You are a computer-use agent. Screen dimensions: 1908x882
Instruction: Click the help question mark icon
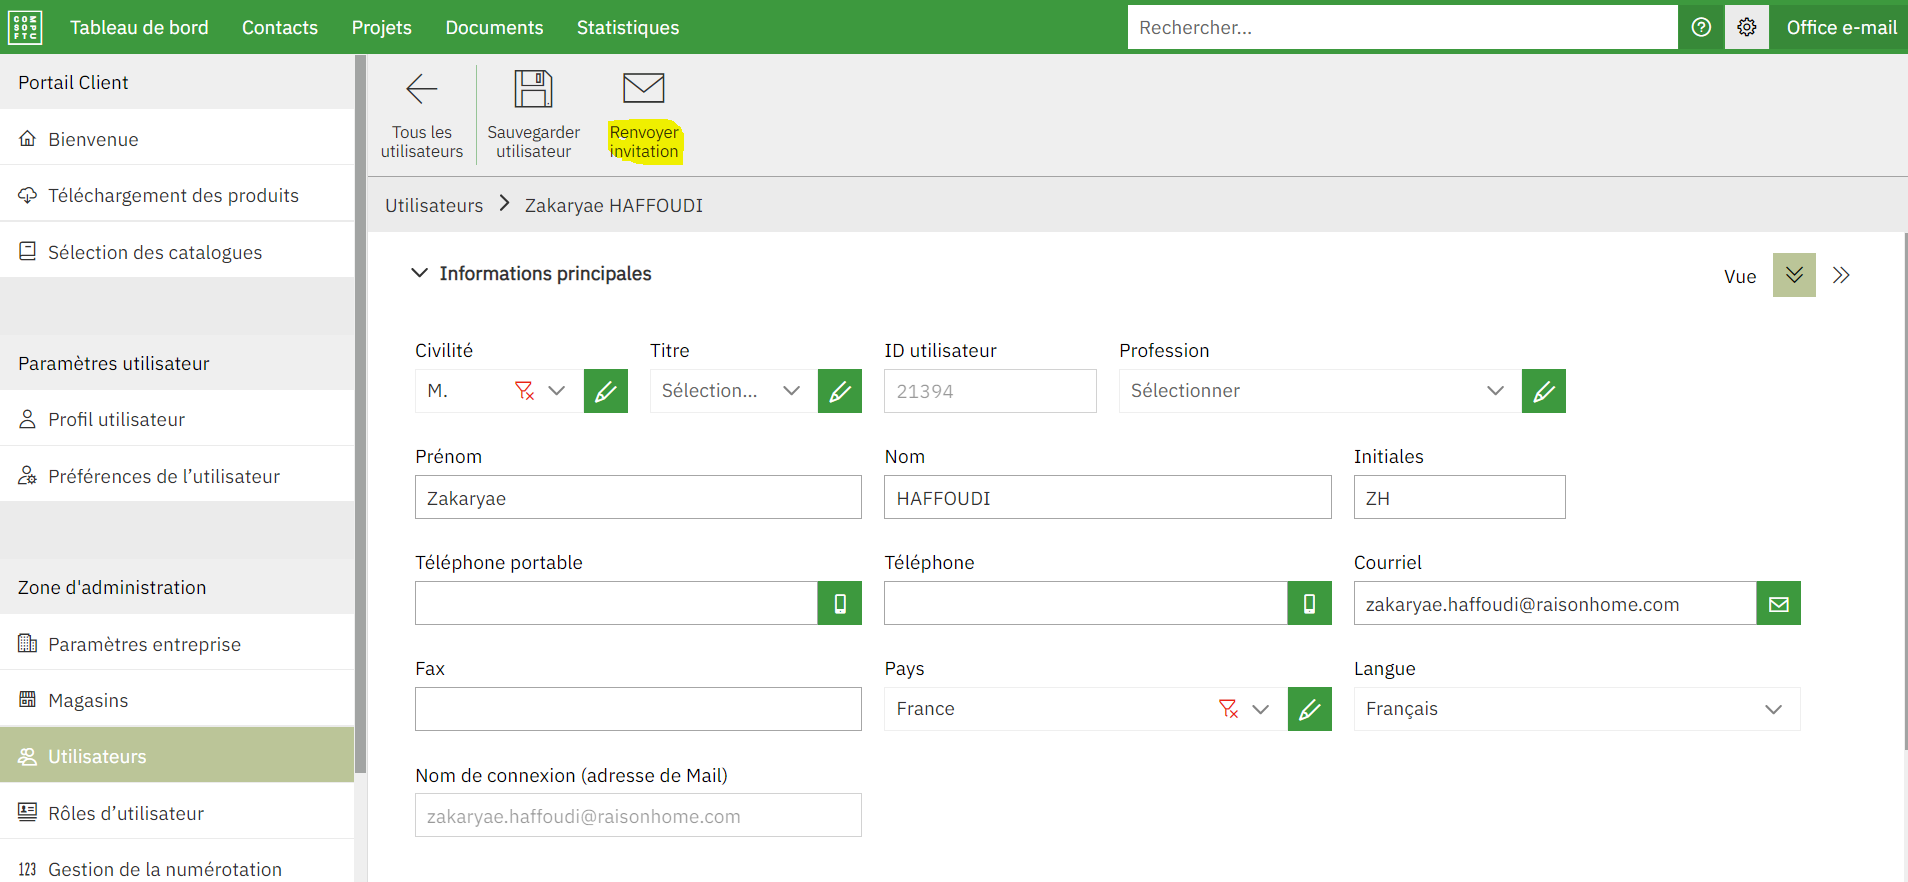pyautogui.click(x=1700, y=27)
